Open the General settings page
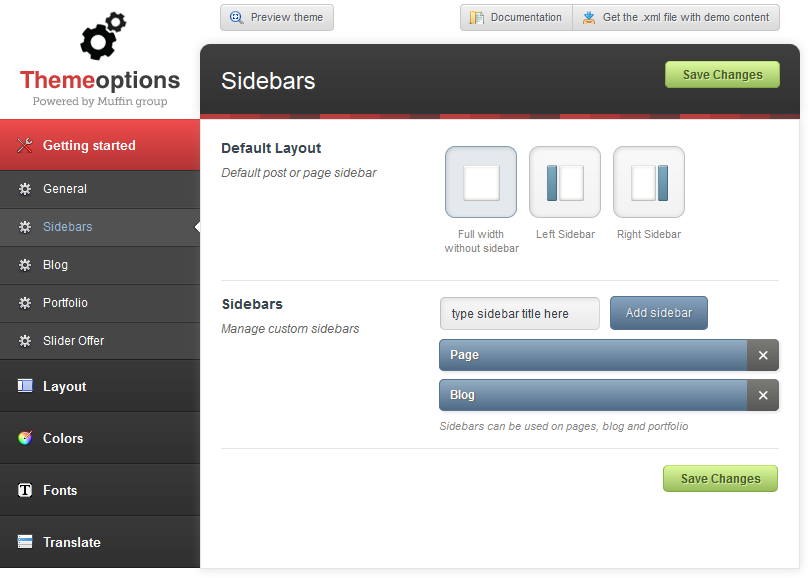The image size is (808, 578). coord(100,189)
